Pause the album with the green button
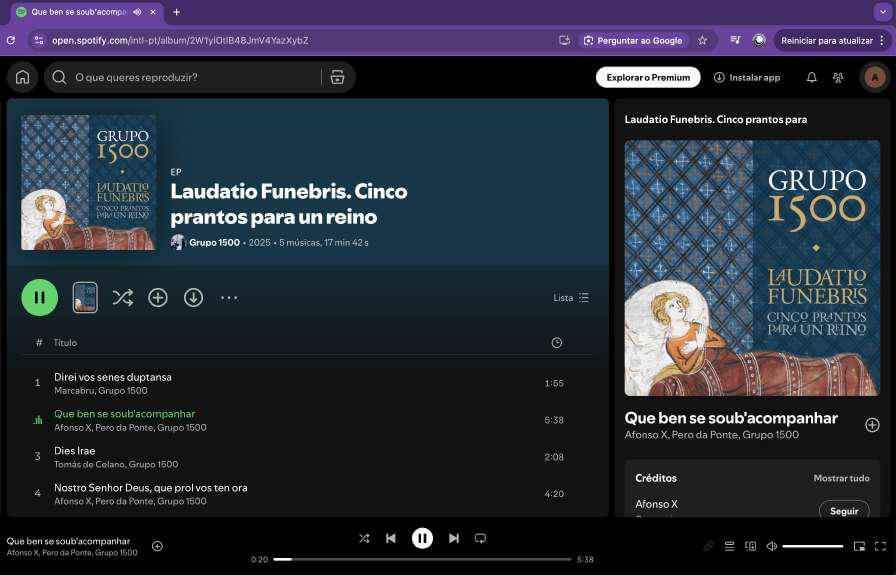Screen dimensions: 896x575 click(39, 297)
